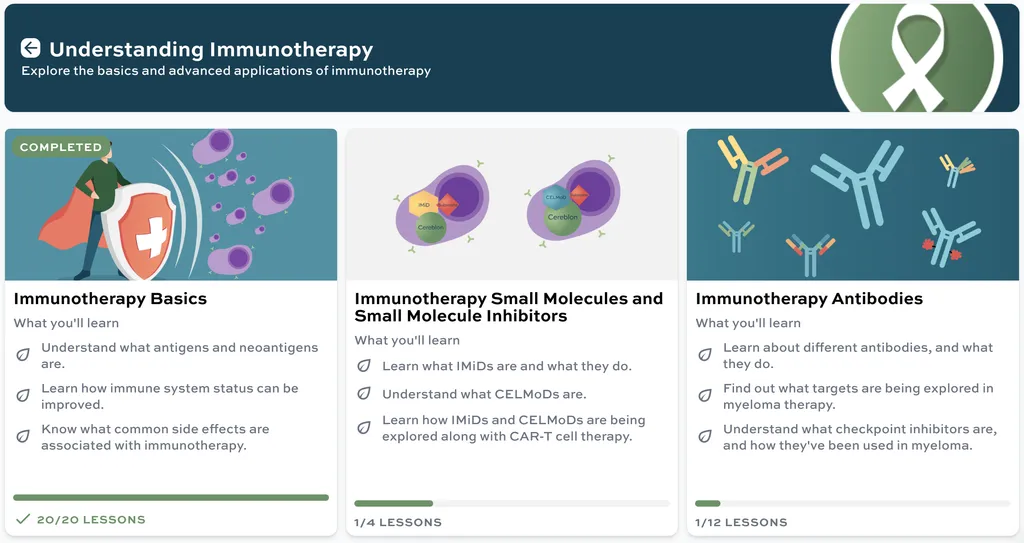Click the Immunotherapy Basics full progress bar
The image size is (1024, 543).
coord(171,497)
